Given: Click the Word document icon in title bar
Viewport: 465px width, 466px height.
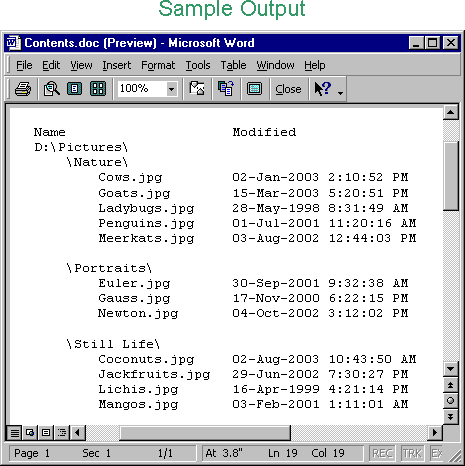Looking at the screenshot, I should (x=13, y=43).
